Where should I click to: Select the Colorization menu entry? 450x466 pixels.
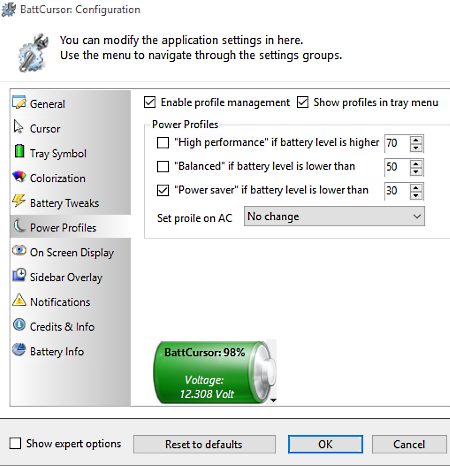point(70,178)
